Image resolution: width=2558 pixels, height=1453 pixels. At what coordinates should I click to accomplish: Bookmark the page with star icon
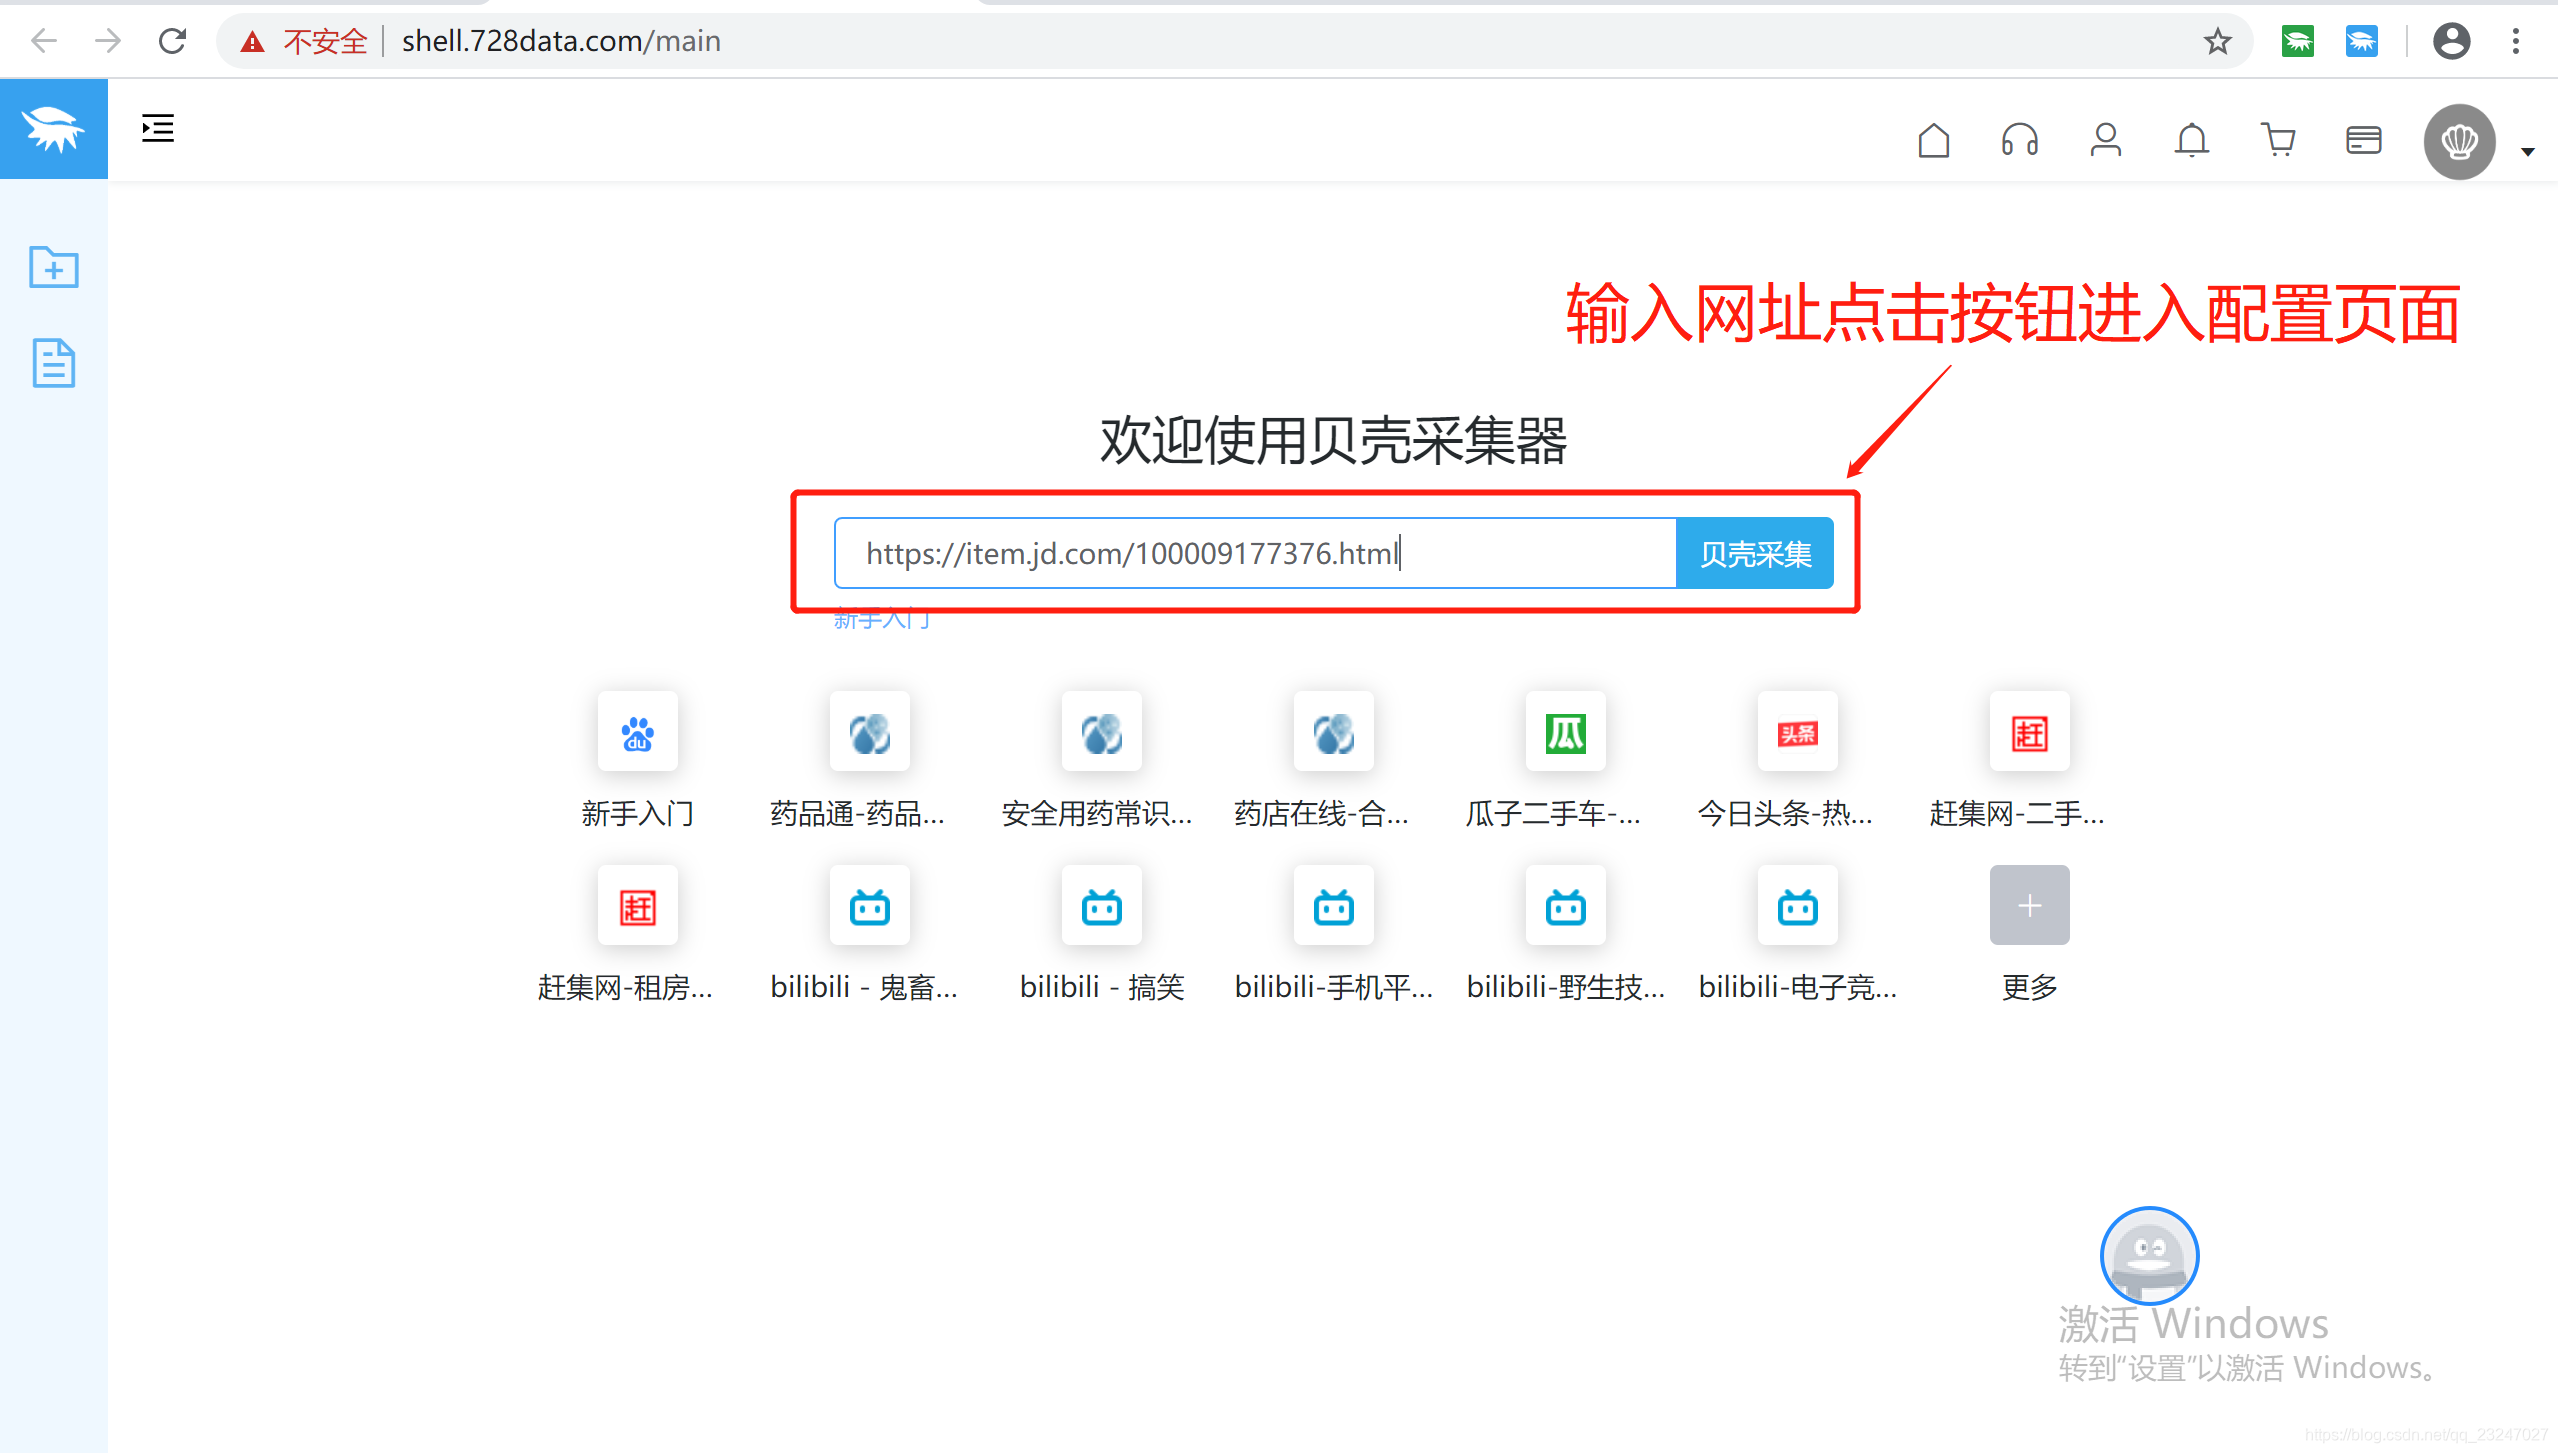[x=2217, y=42]
